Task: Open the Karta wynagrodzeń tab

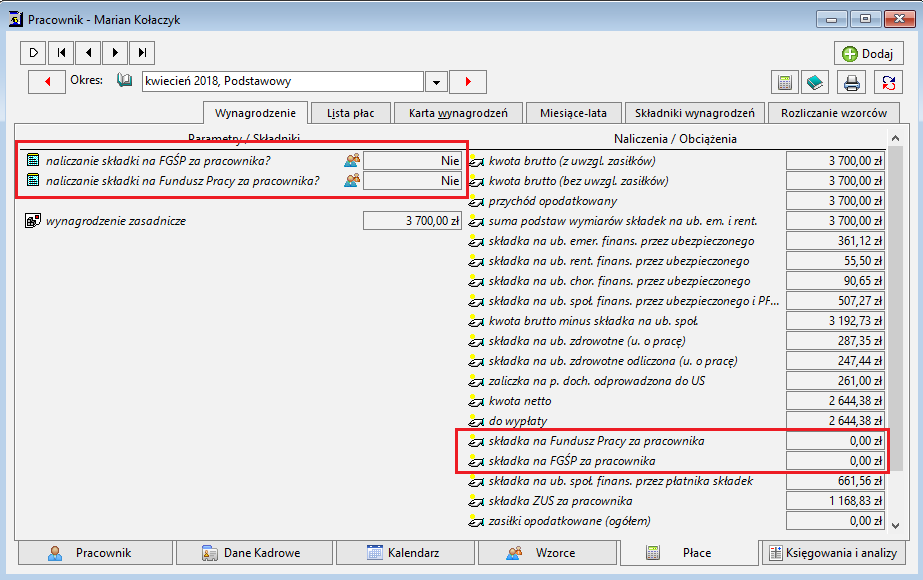Action: 458,113
